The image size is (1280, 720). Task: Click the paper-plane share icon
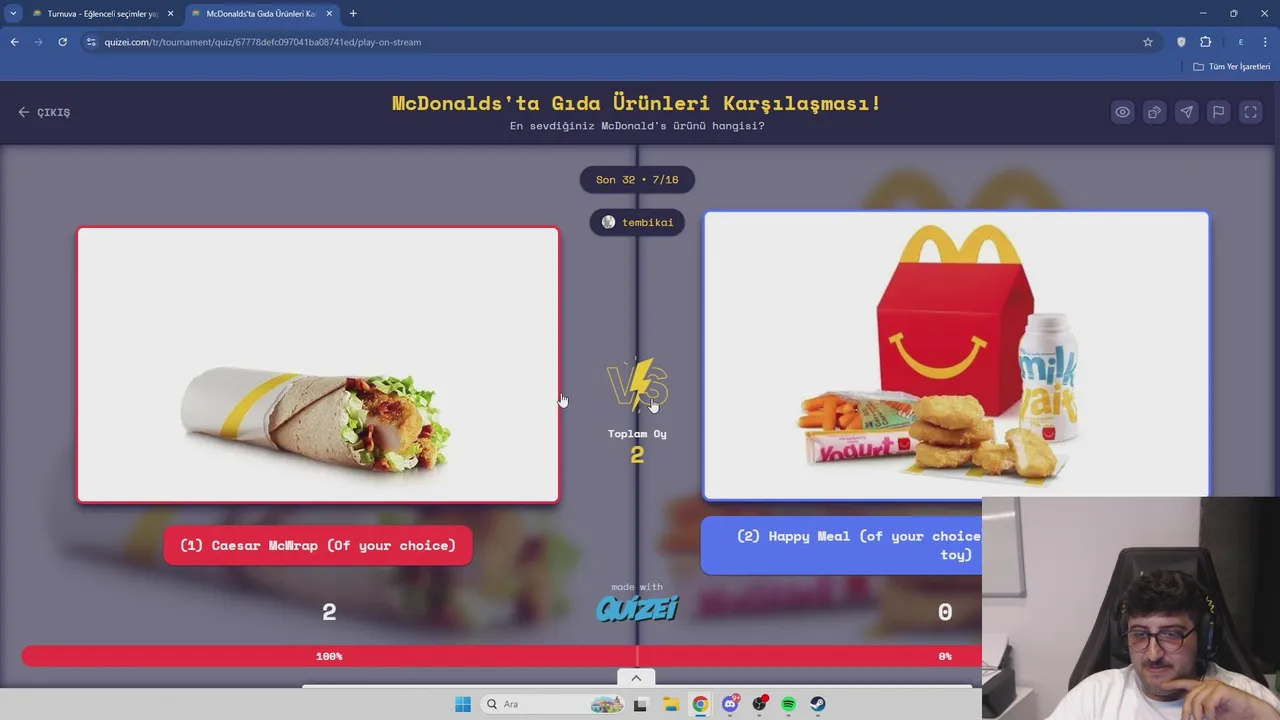pos(1187,112)
